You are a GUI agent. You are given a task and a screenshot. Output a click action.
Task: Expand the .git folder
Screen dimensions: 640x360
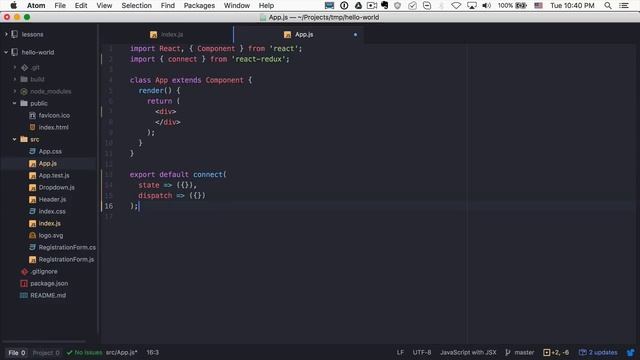pyautogui.click(x=15, y=67)
